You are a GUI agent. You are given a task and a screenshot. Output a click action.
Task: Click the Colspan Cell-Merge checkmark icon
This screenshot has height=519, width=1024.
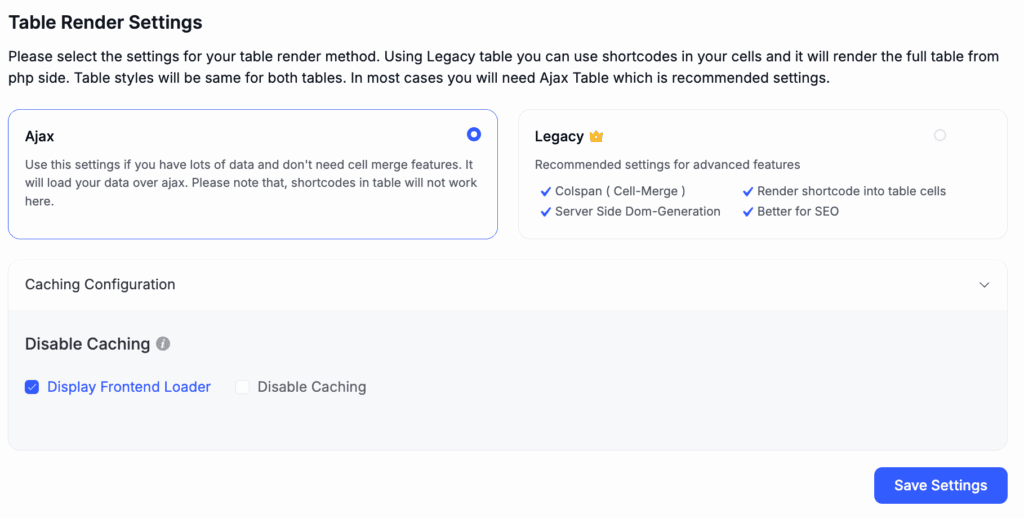(546, 191)
